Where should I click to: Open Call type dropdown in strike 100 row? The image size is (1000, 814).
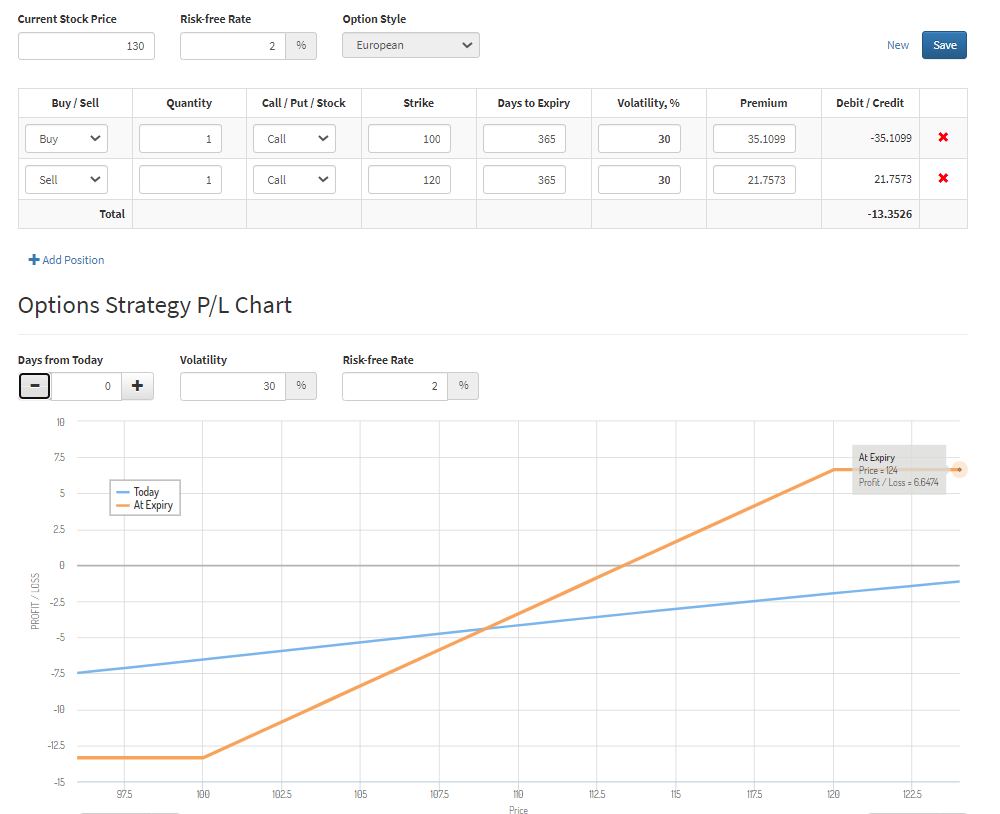(x=295, y=138)
